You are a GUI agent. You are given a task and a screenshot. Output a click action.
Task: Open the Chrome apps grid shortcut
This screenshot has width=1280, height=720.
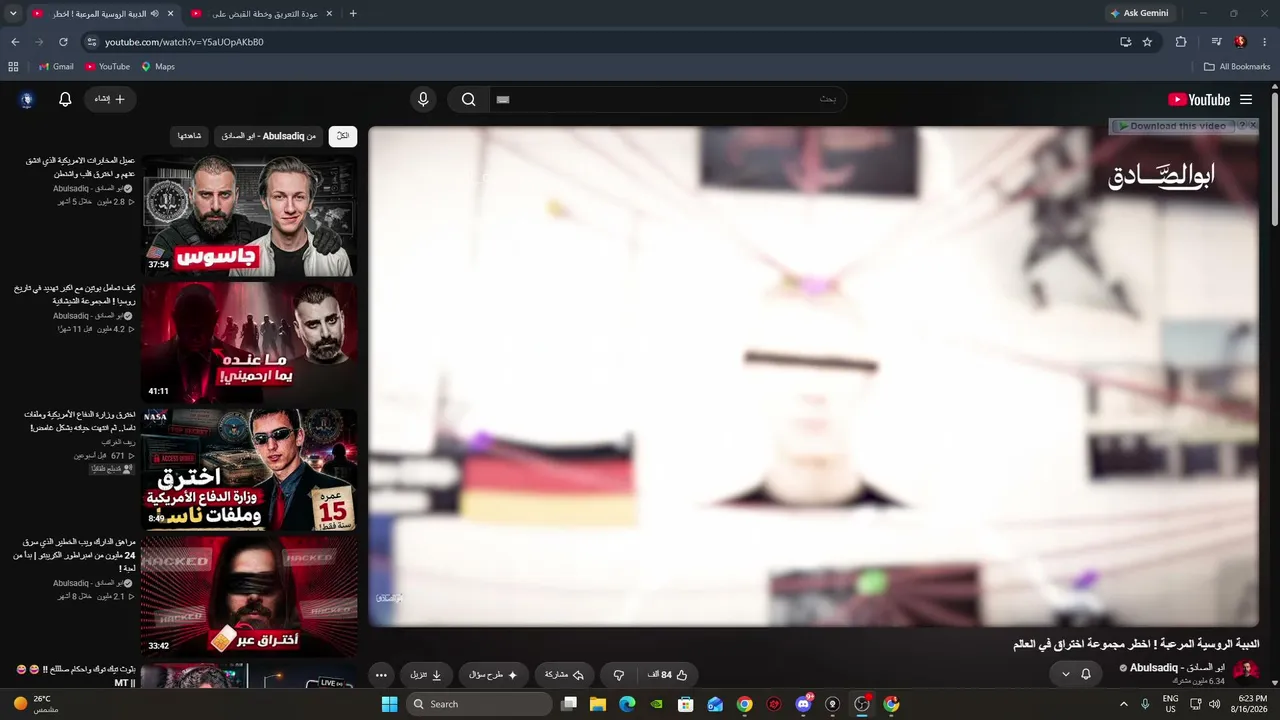pos(13,67)
